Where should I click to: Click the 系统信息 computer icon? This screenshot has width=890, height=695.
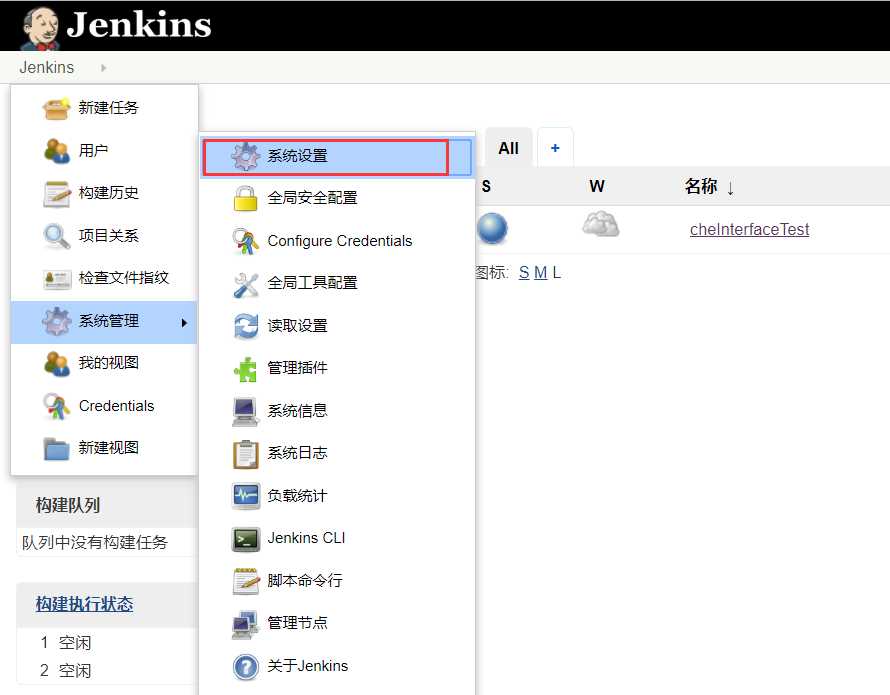(245, 412)
